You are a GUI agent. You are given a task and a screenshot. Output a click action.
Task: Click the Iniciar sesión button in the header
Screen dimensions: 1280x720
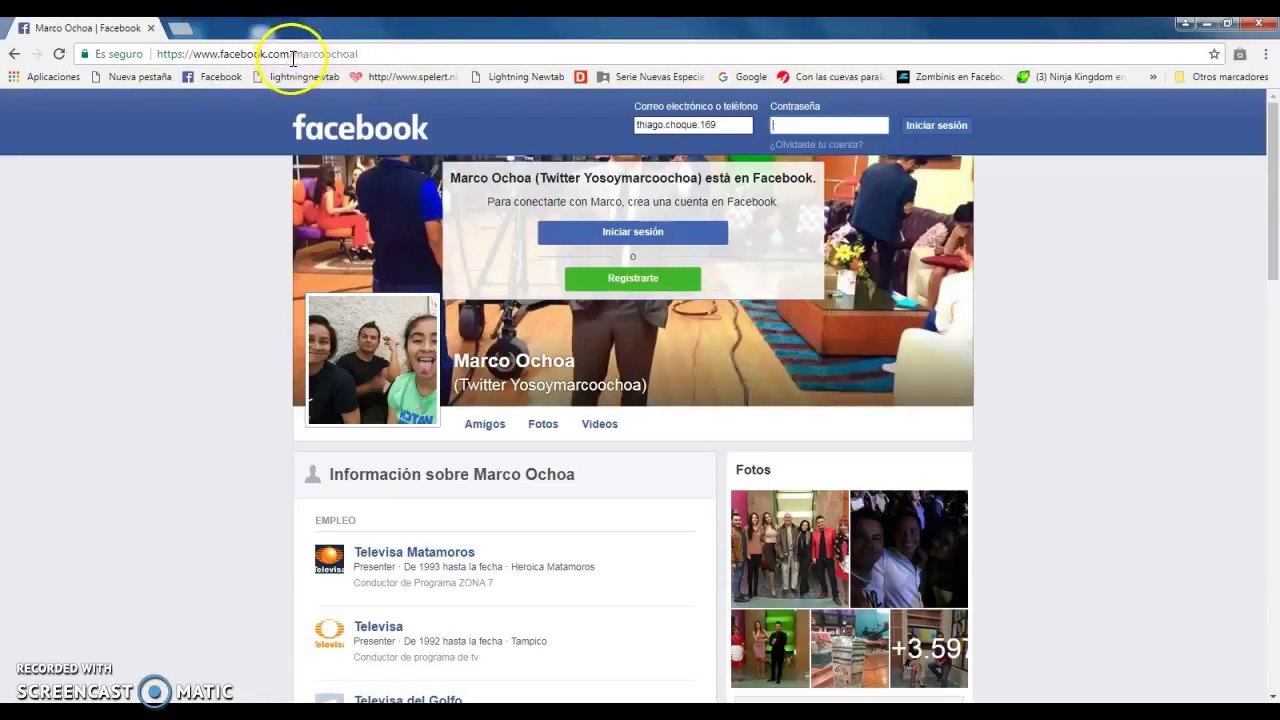point(937,125)
